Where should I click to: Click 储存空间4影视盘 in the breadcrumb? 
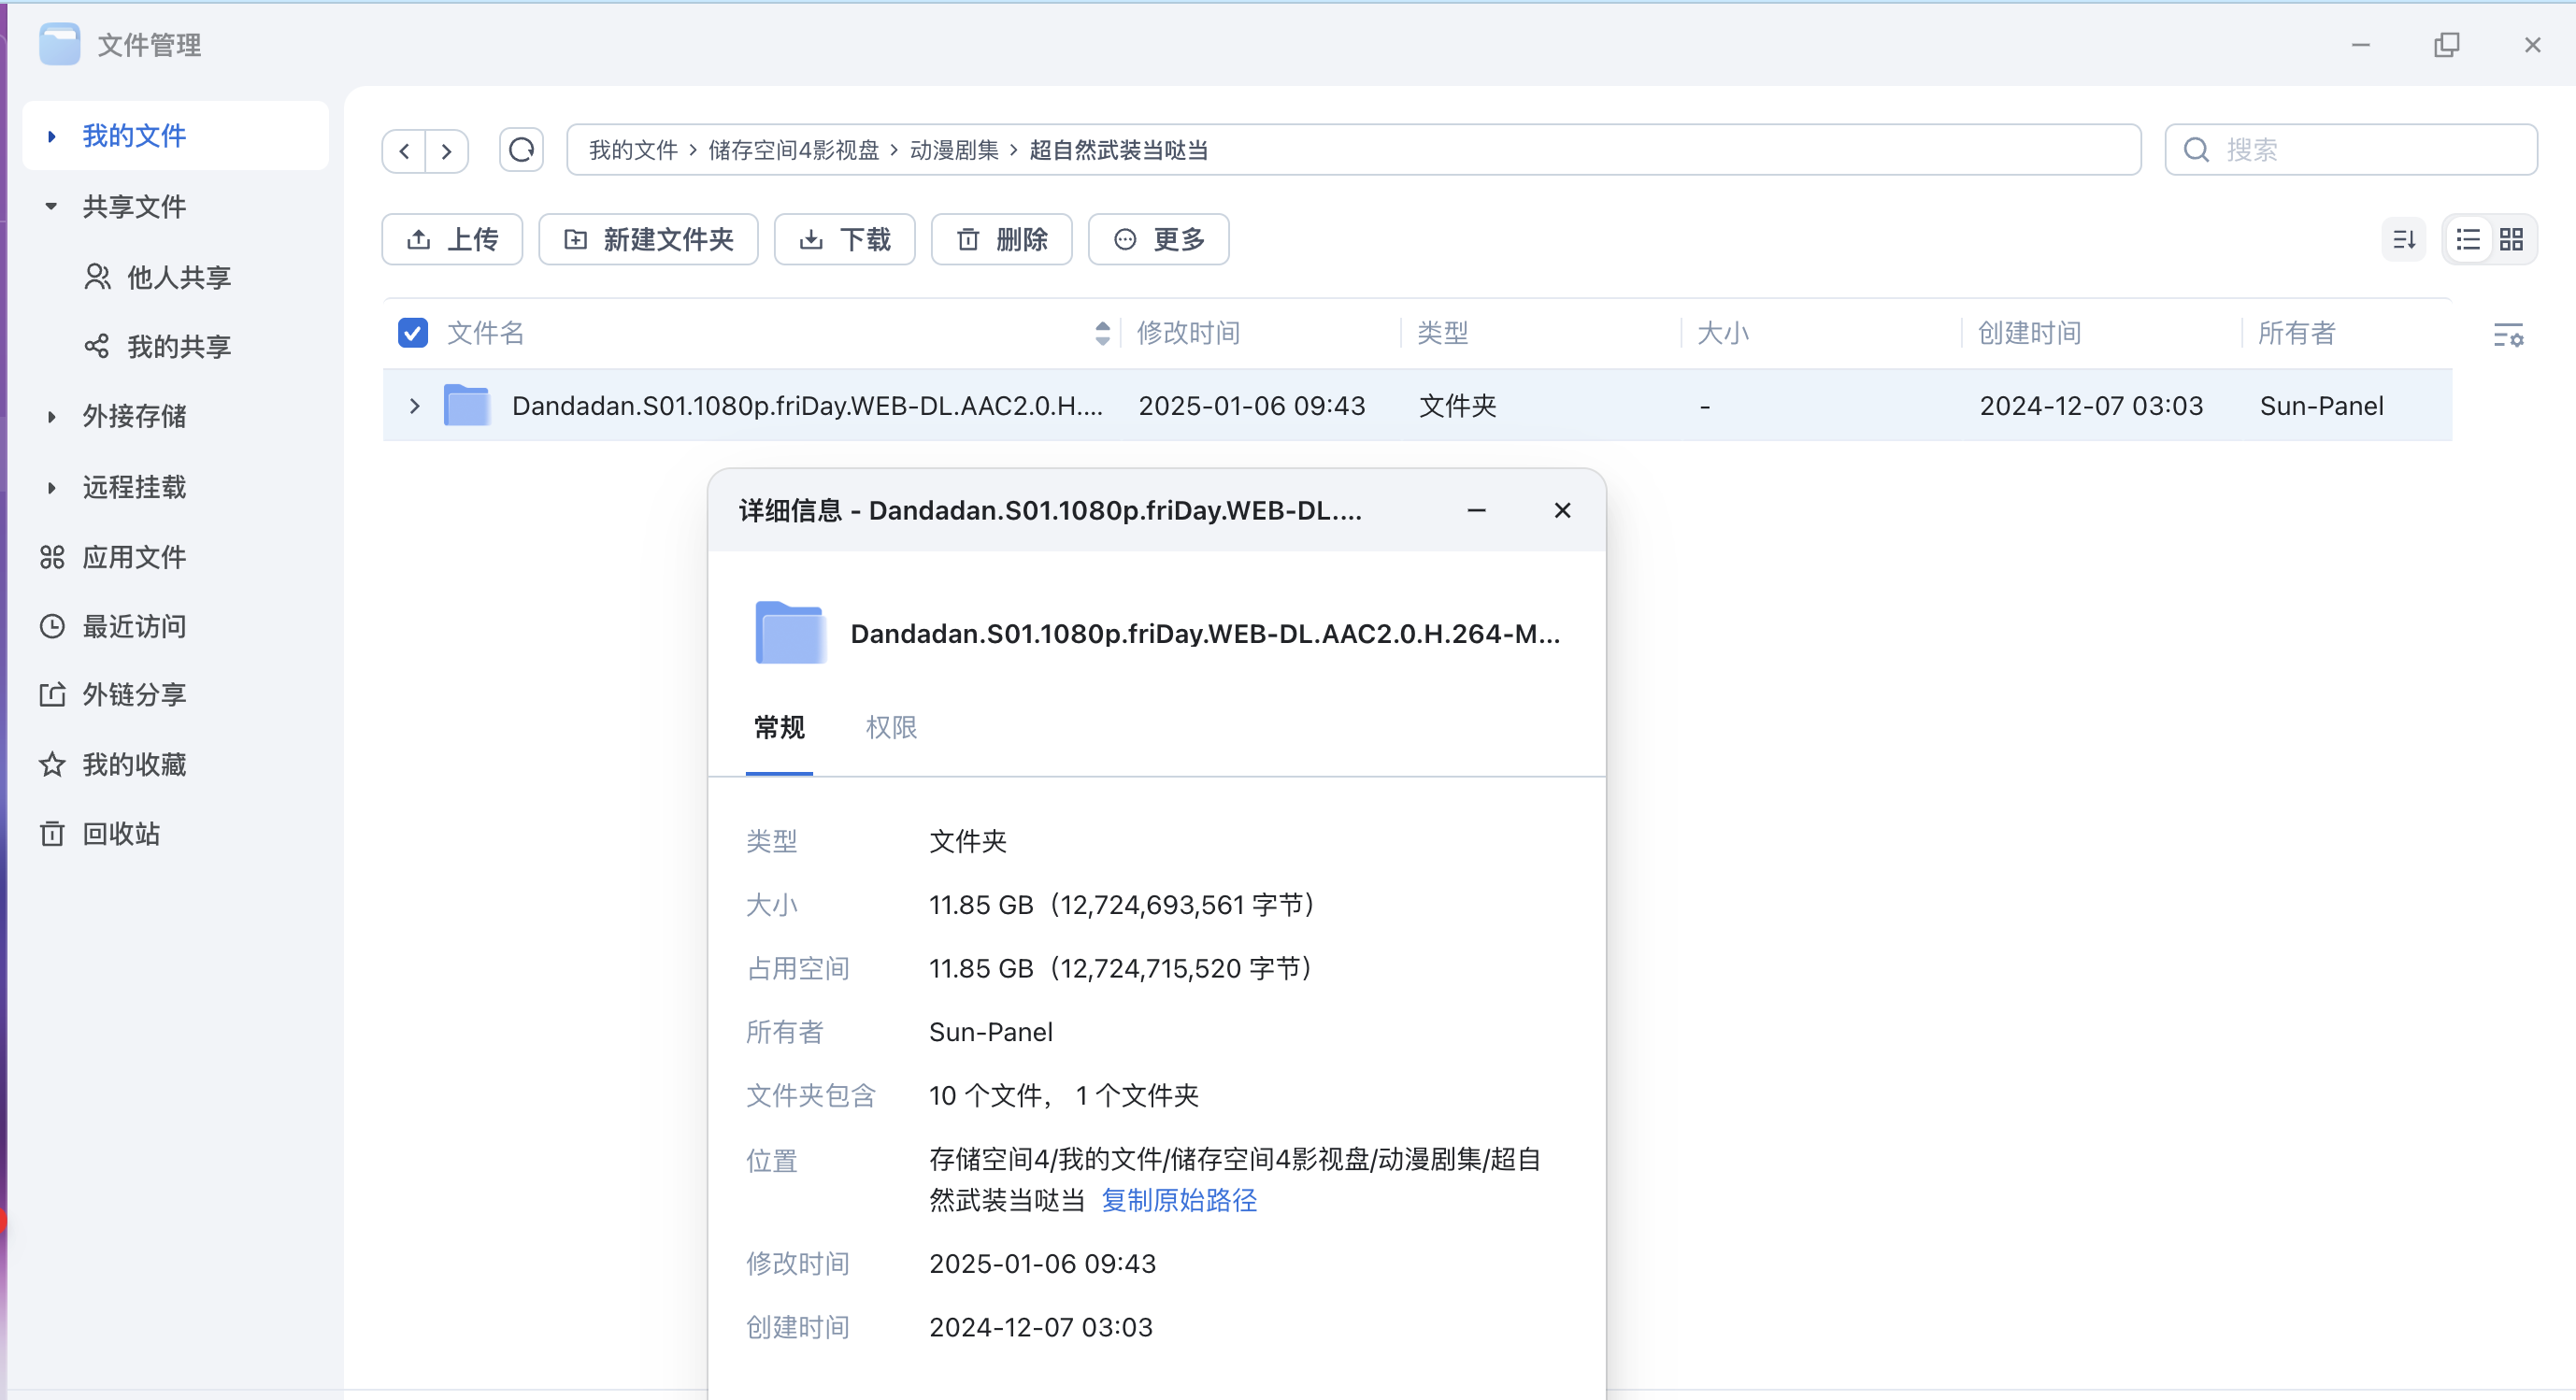tap(794, 150)
